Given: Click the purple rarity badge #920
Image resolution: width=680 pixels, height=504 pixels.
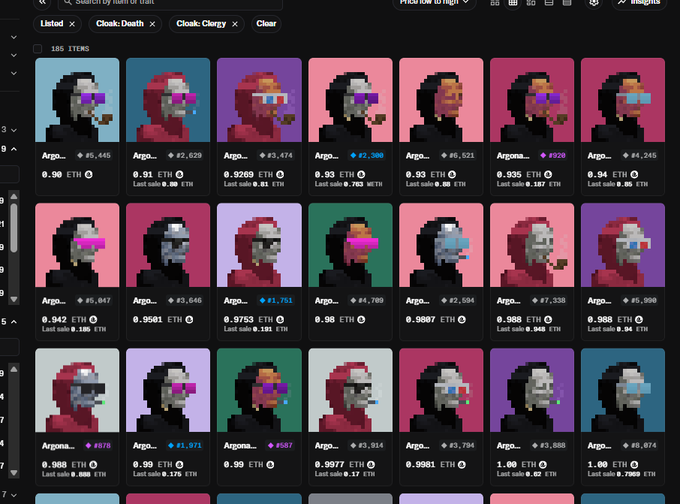Looking at the screenshot, I should coord(553,155).
